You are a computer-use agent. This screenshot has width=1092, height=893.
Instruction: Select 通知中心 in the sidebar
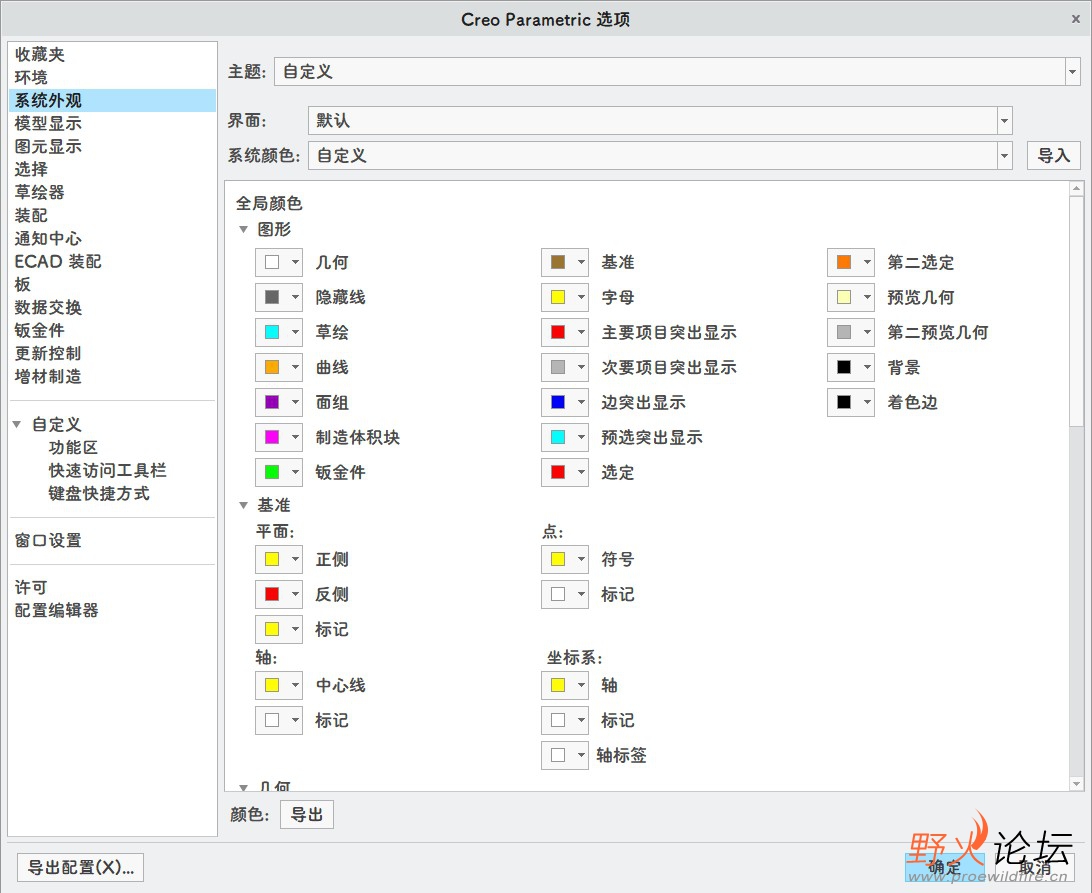pyautogui.click(x=48, y=238)
